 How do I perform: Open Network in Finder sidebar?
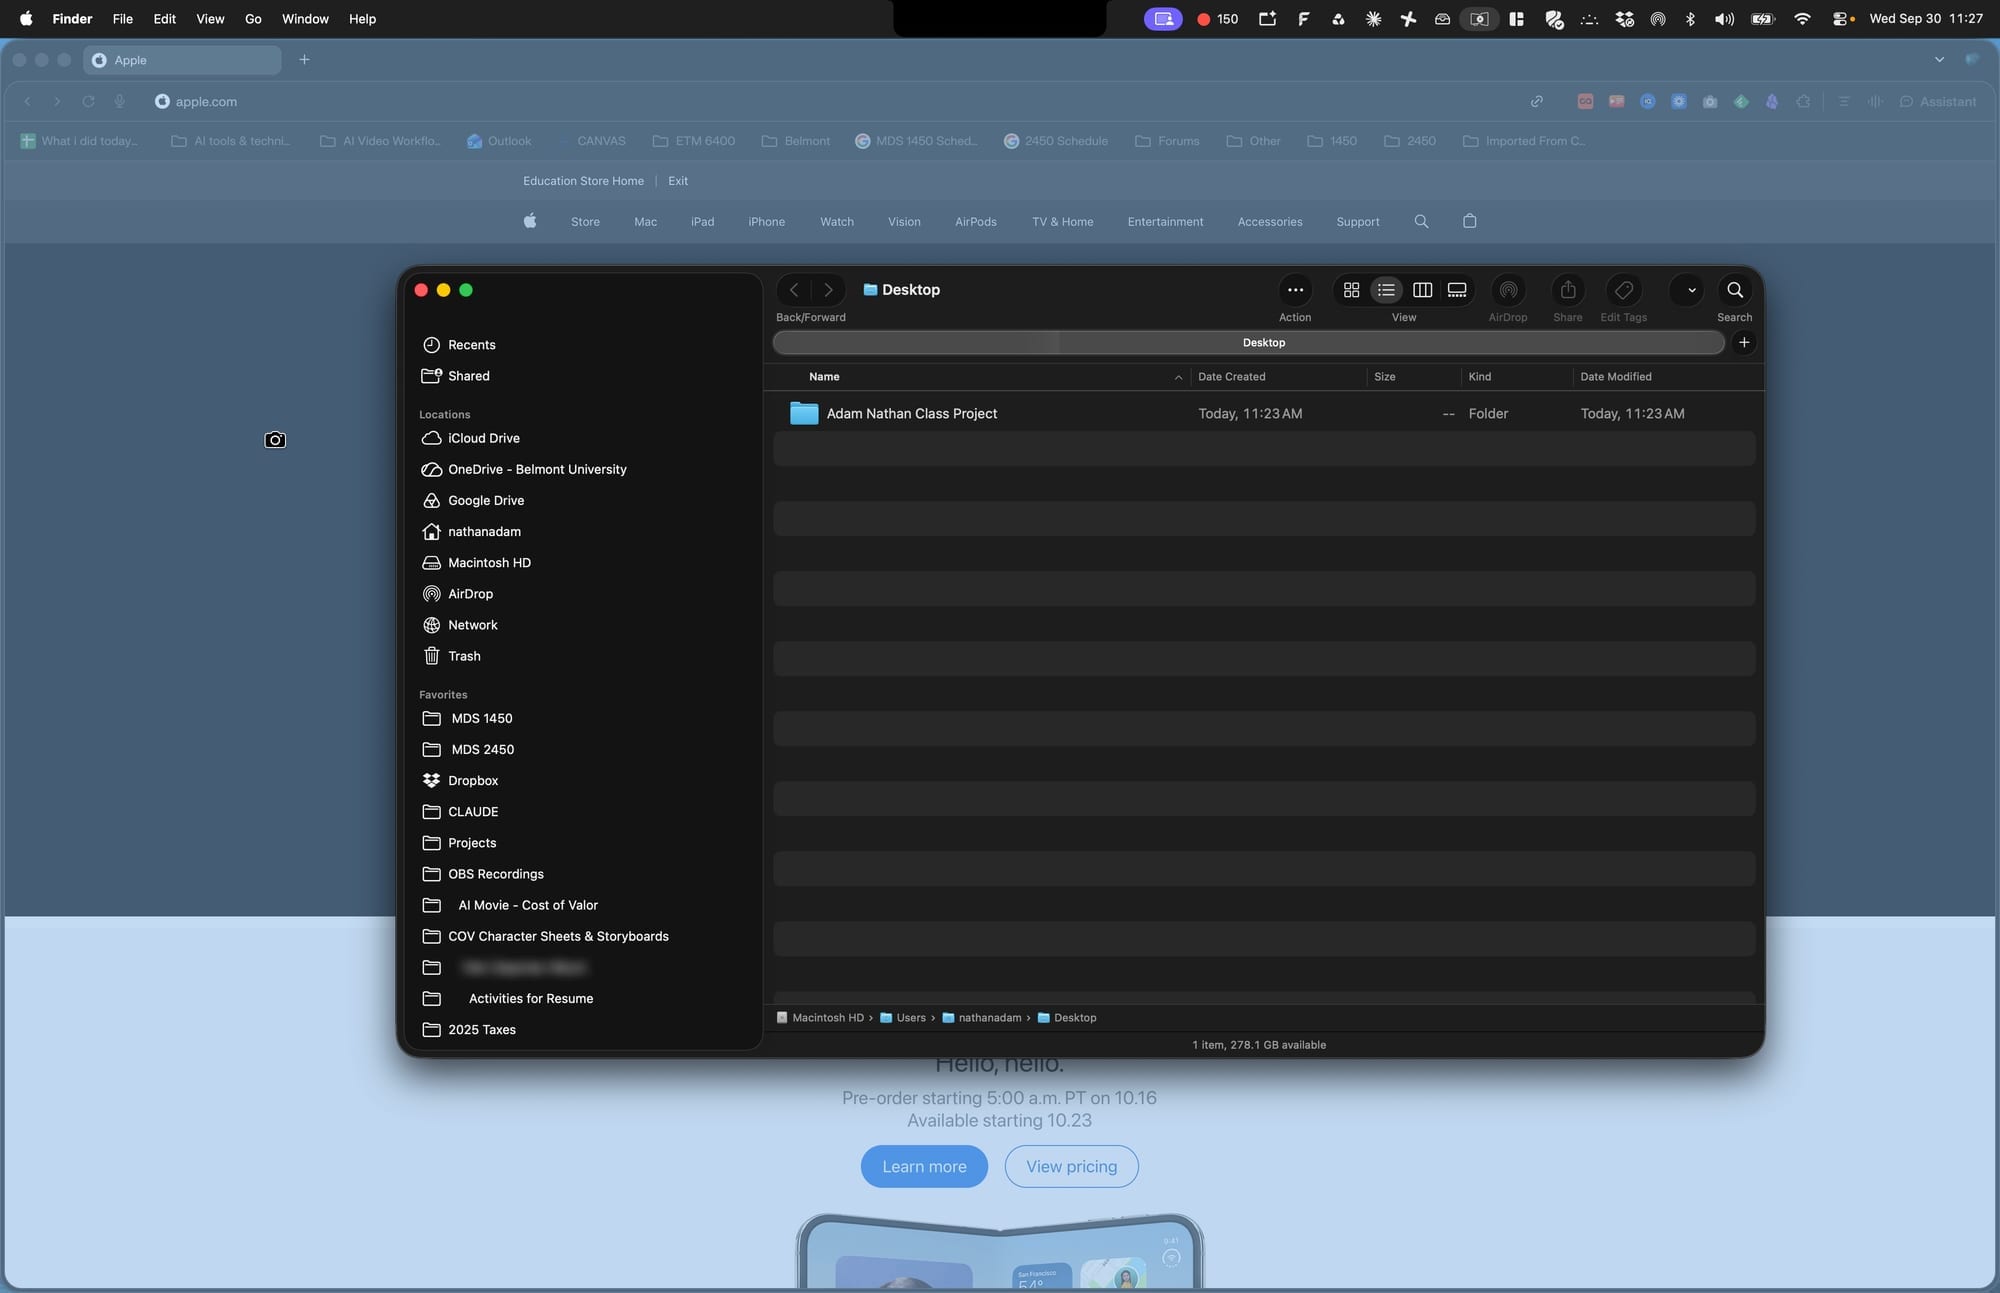tap(472, 625)
